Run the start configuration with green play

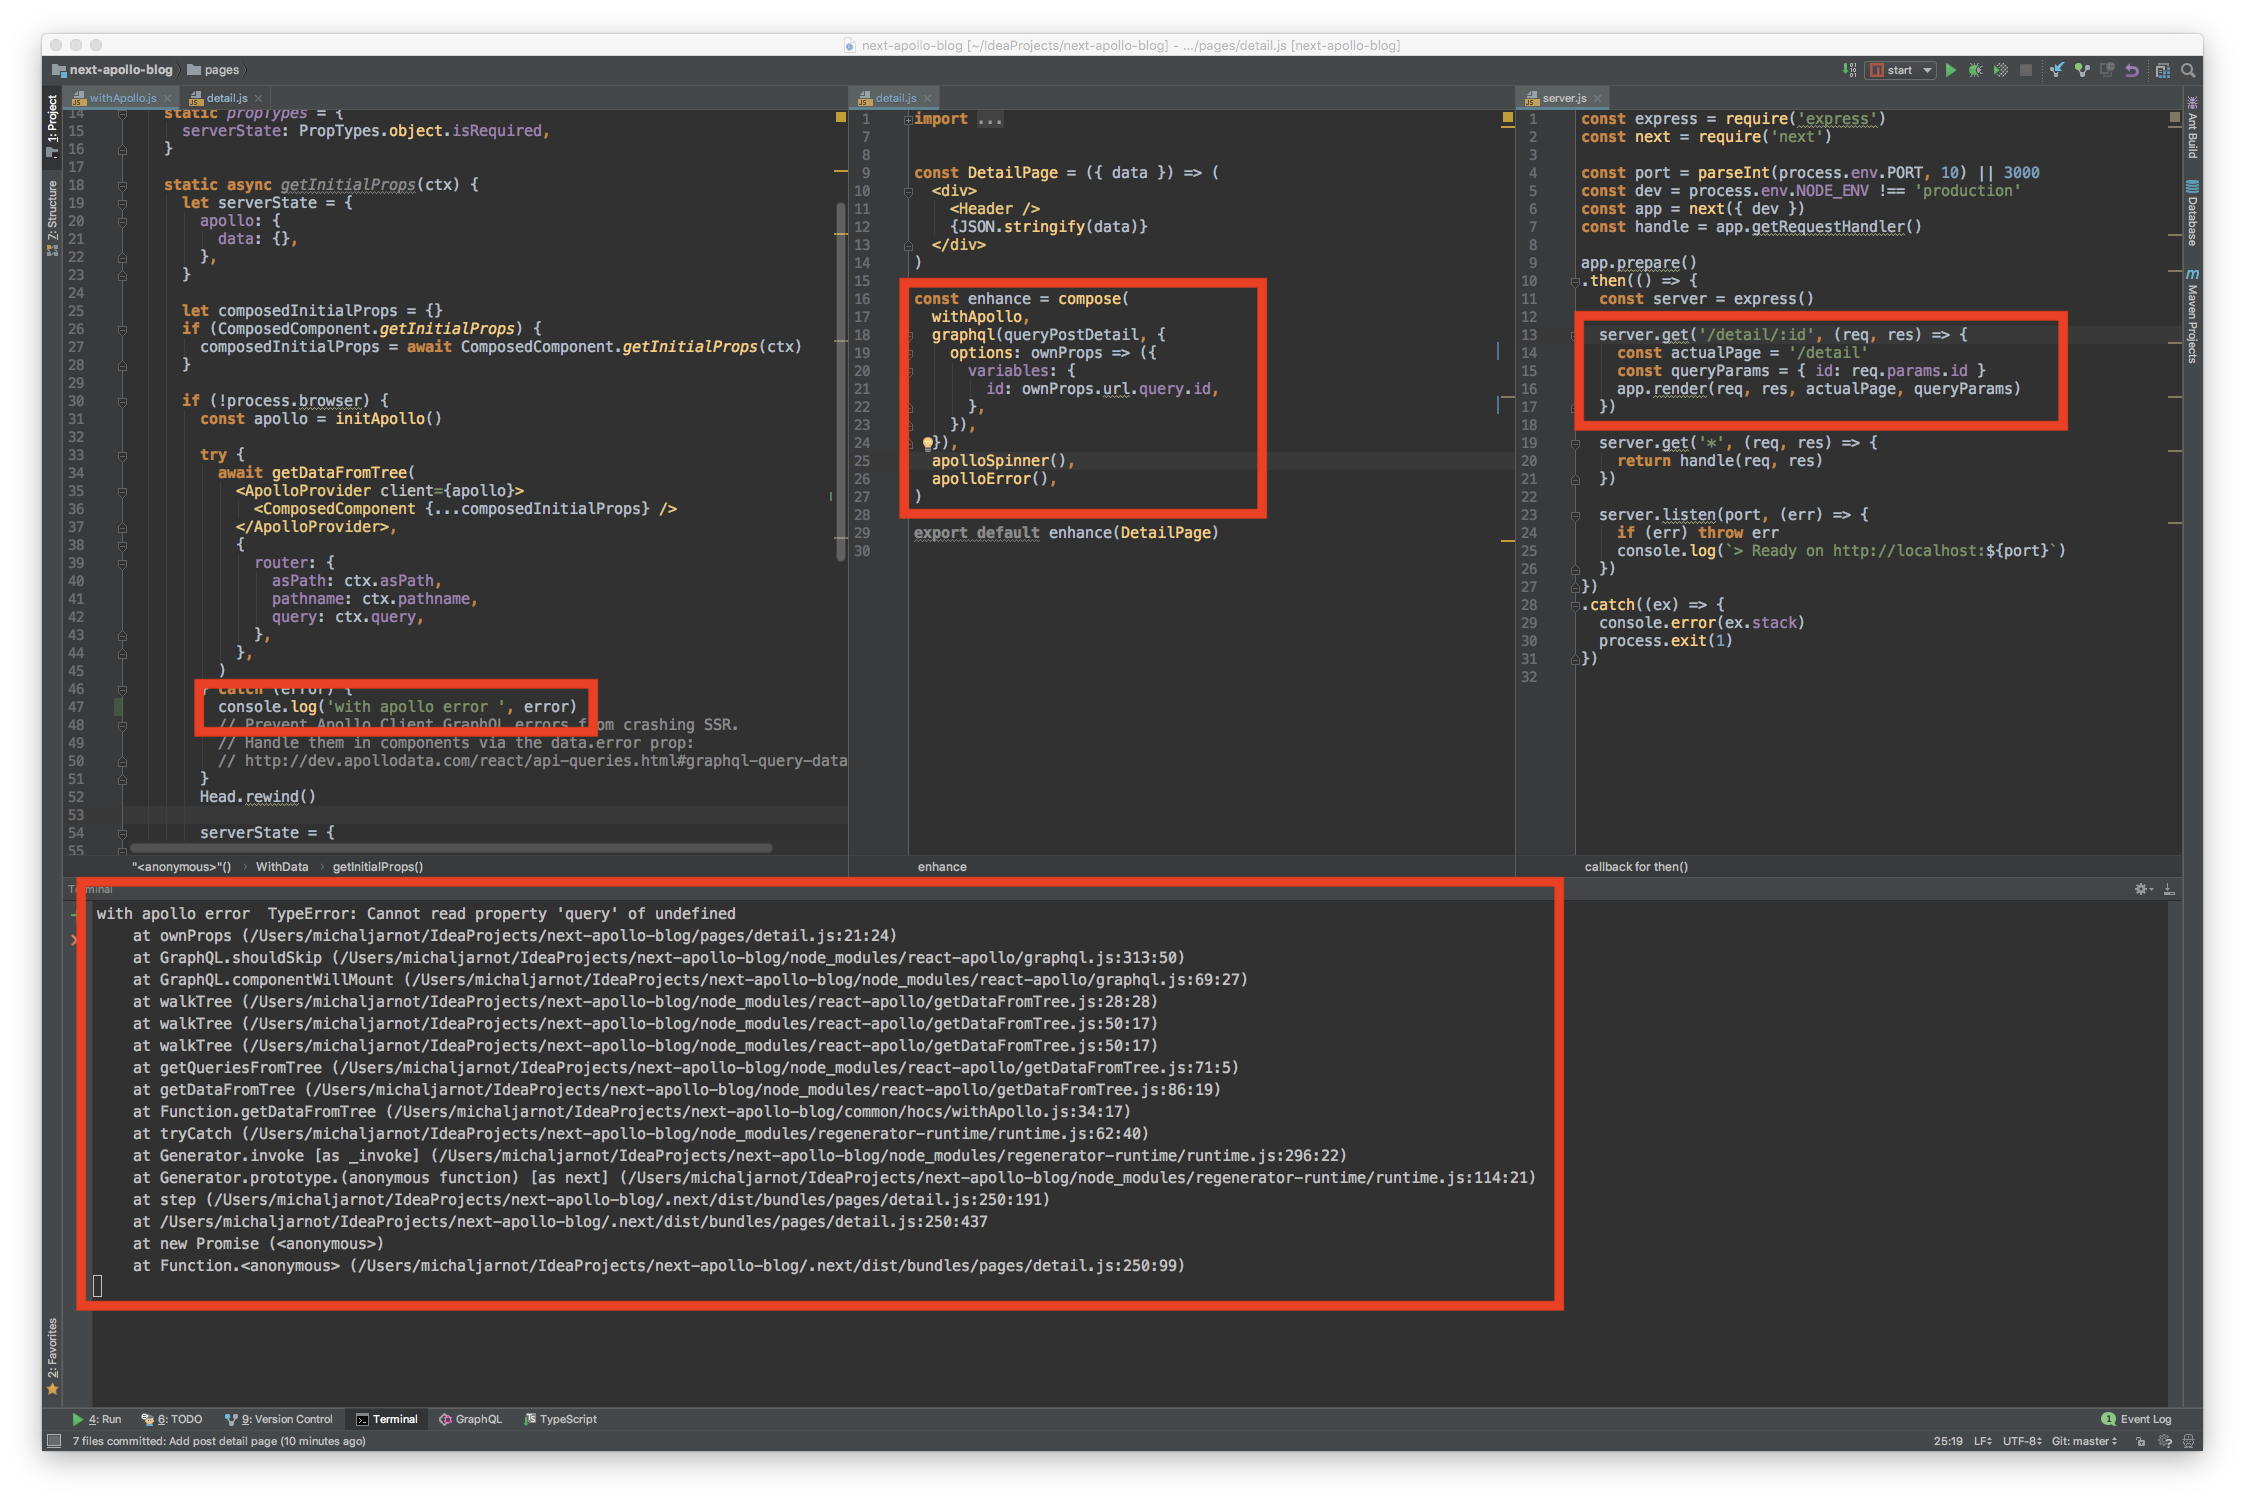click(1950, 70)
